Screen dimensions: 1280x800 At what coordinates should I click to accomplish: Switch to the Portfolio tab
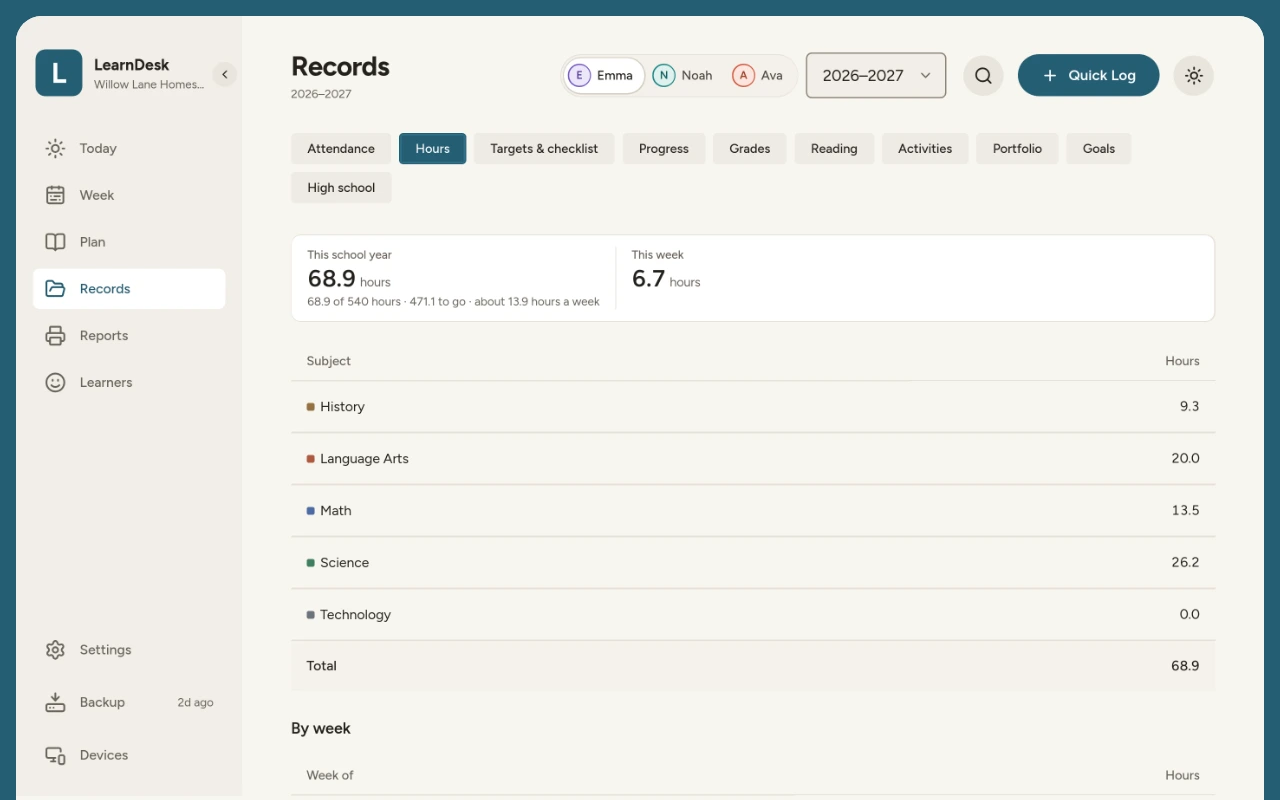(x=1017, y=149)
